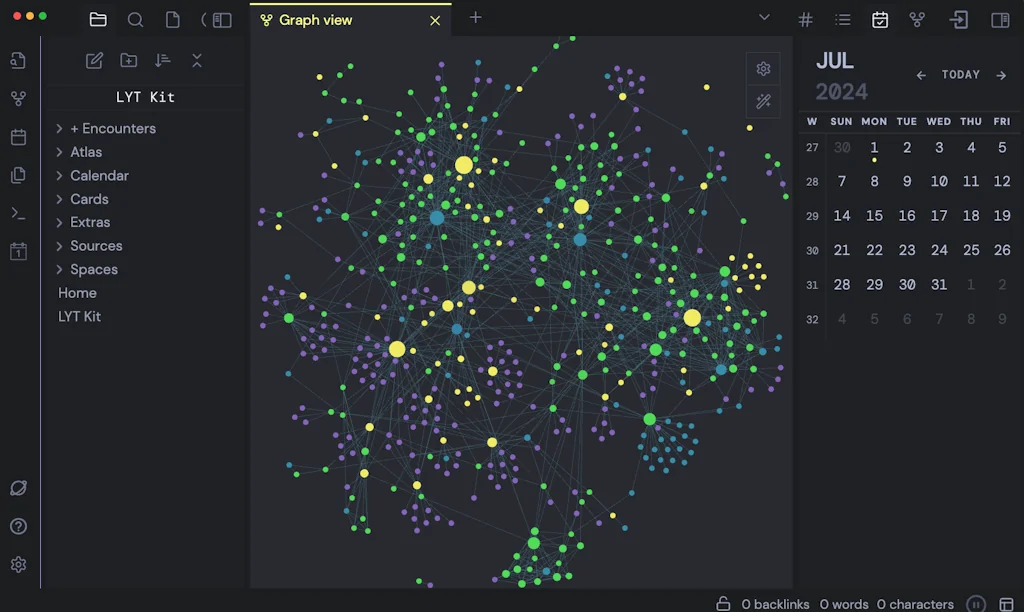Select July 10 in calendar
Viewport: 1024px width, 612px height.
click(938, 182)
